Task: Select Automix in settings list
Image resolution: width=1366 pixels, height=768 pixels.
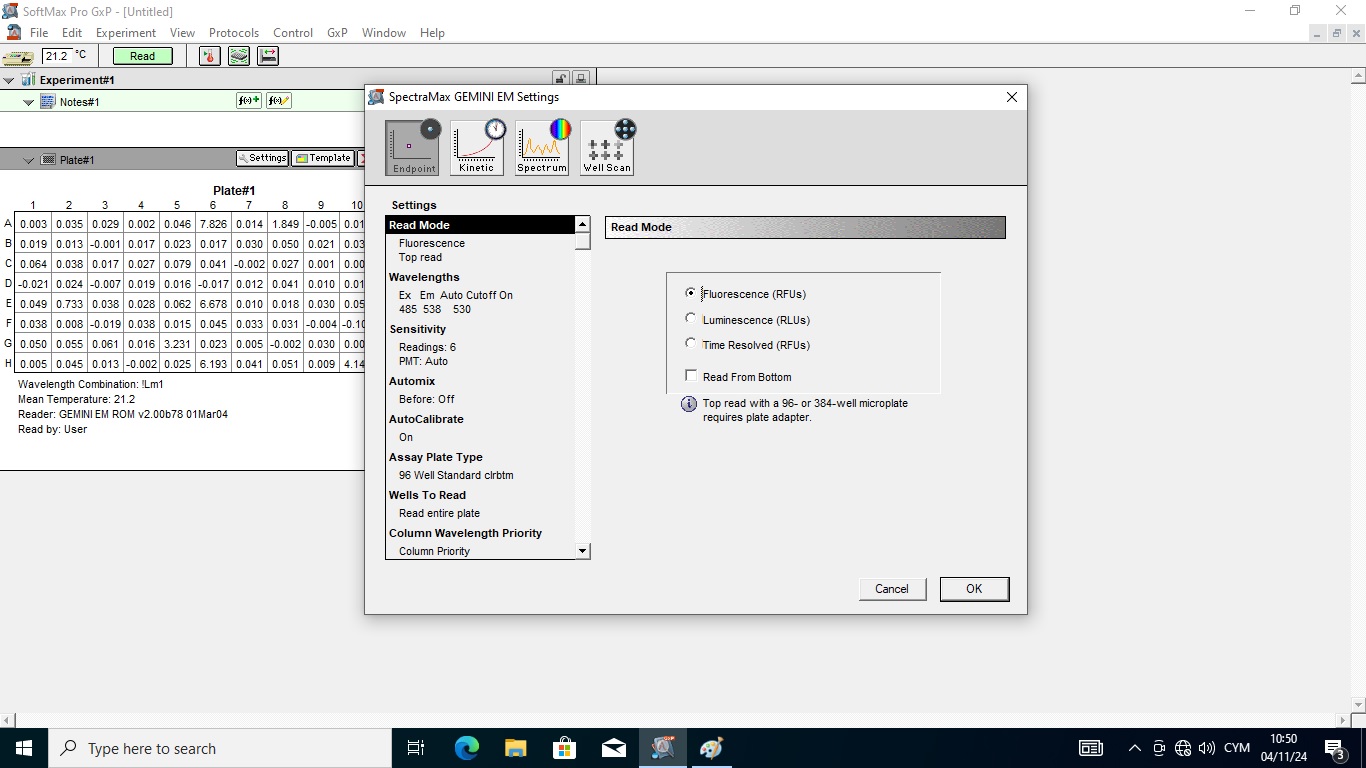Action: point(412,381)
